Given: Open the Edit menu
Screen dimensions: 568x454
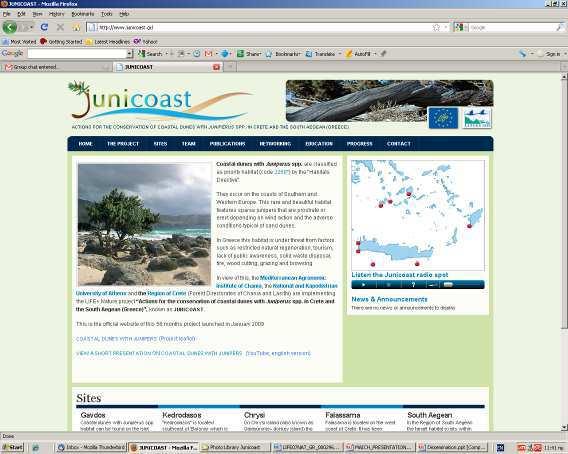Looking at the screenshot, I should pos(21,14).
